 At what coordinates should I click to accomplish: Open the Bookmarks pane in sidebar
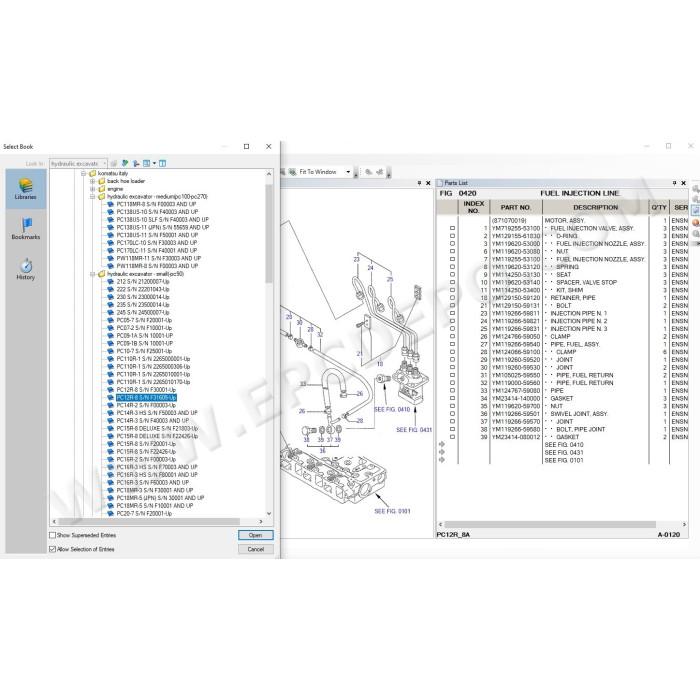click(25, 228)
